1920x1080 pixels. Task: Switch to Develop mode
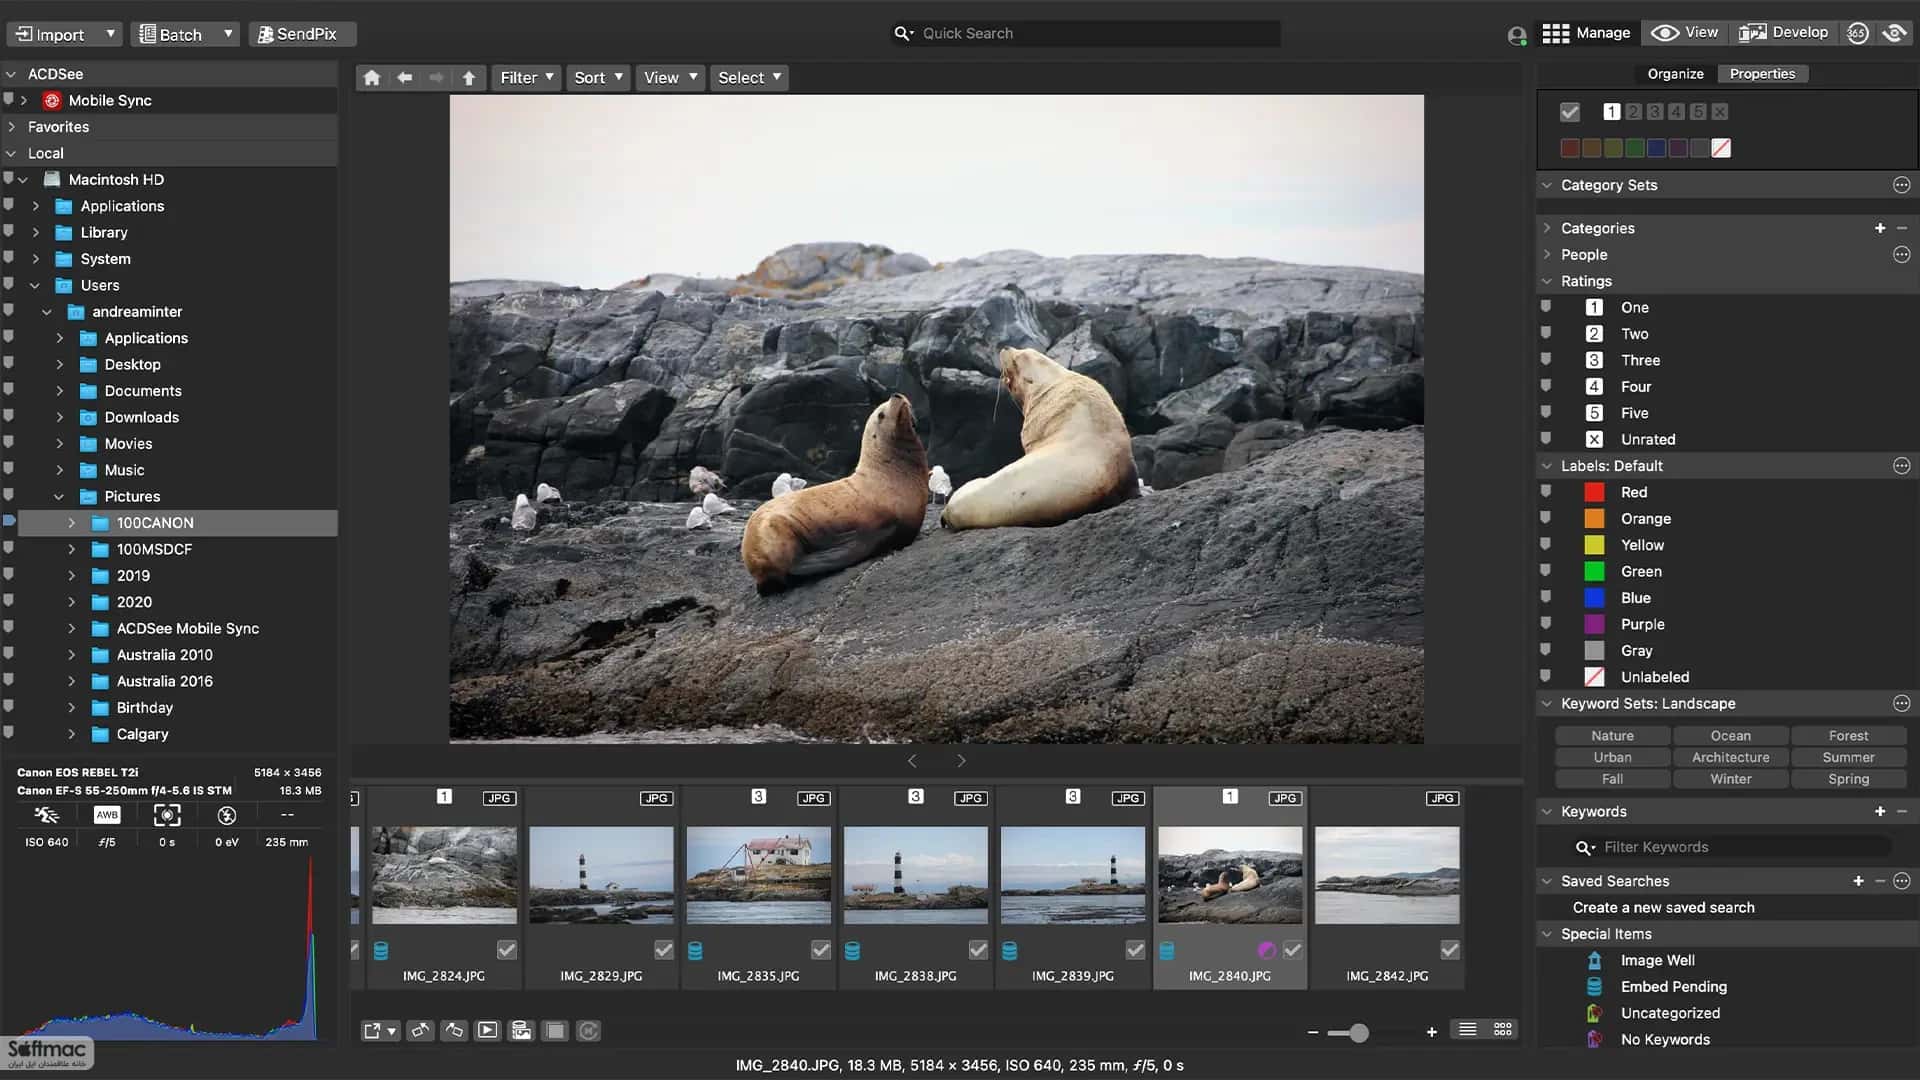coord(1783,33)
